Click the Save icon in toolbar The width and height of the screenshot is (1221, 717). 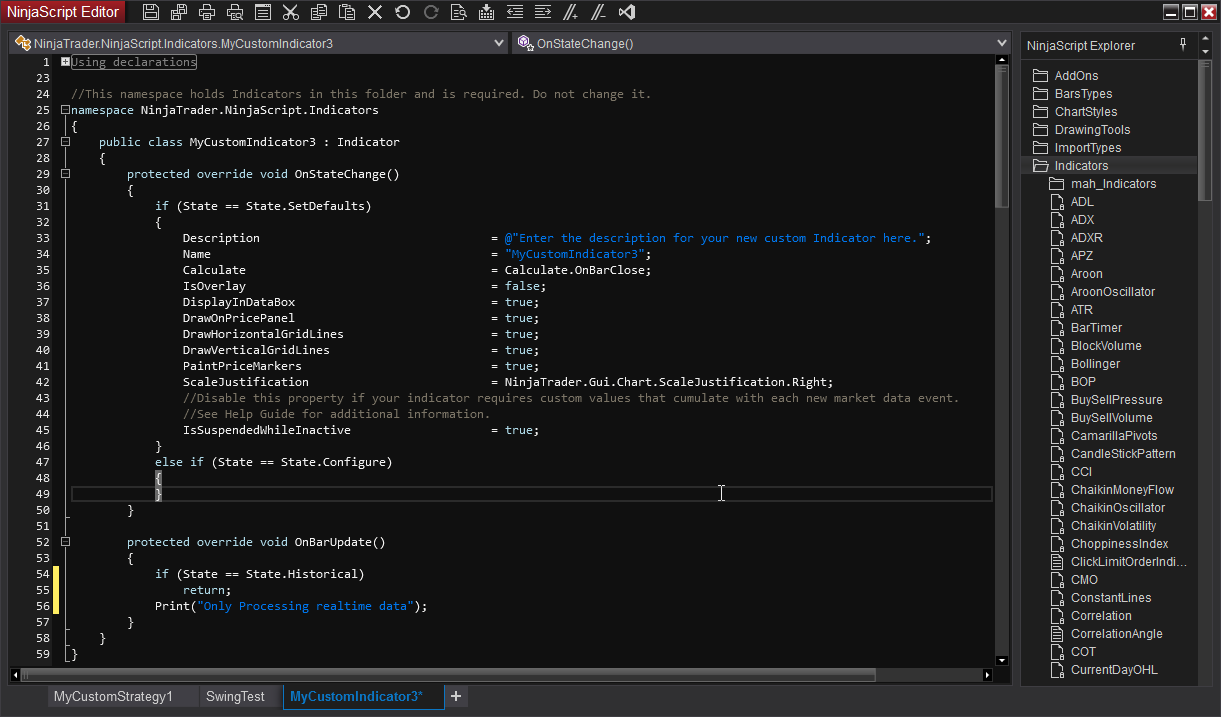click(151, 12)
